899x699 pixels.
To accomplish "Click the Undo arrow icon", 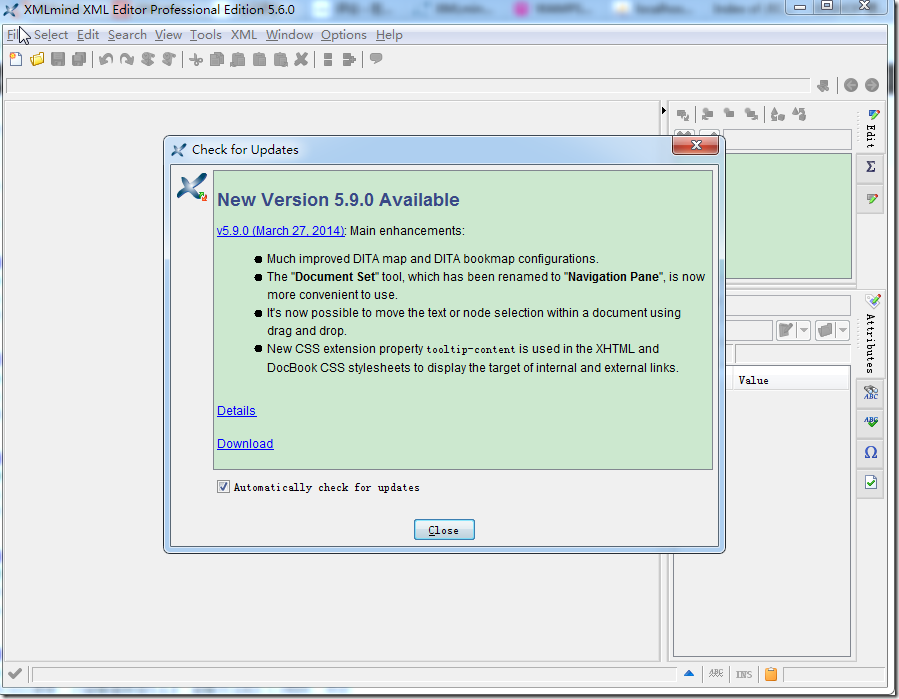I will [x=105, y=59].
